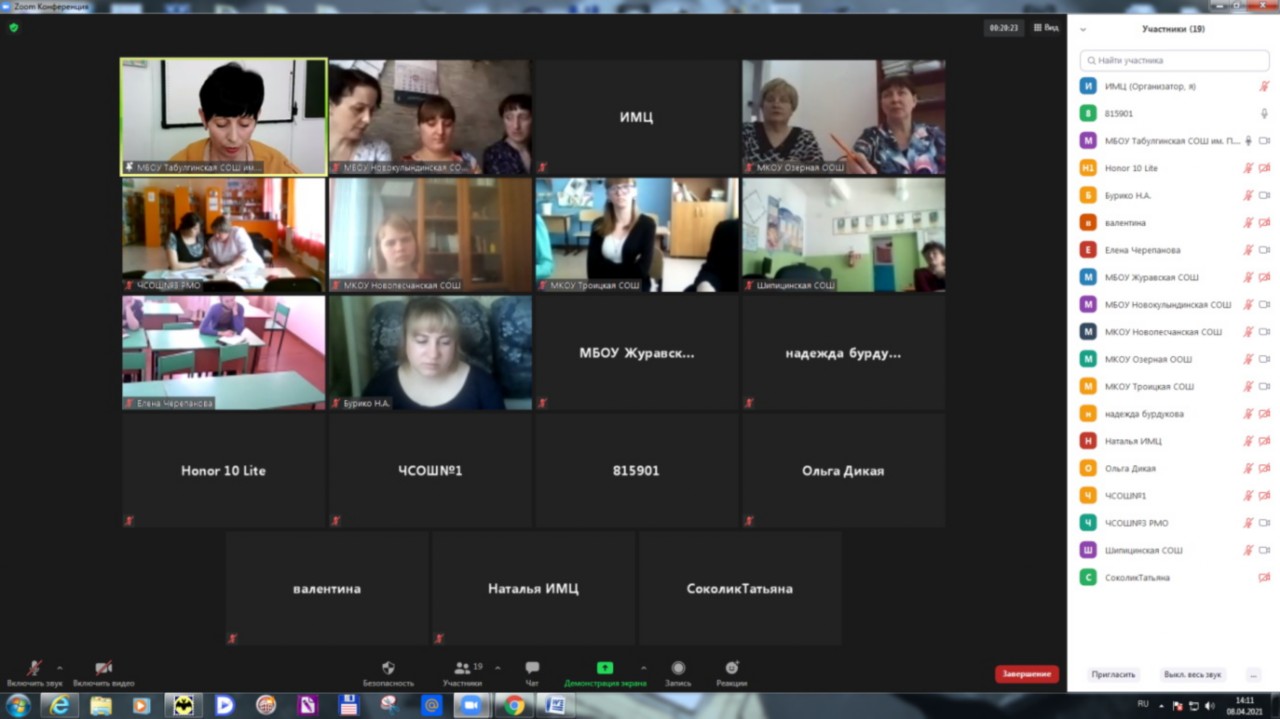Click the Выкл. весь звук button
Screen dimensions: 1280x719
(1192, 675)
